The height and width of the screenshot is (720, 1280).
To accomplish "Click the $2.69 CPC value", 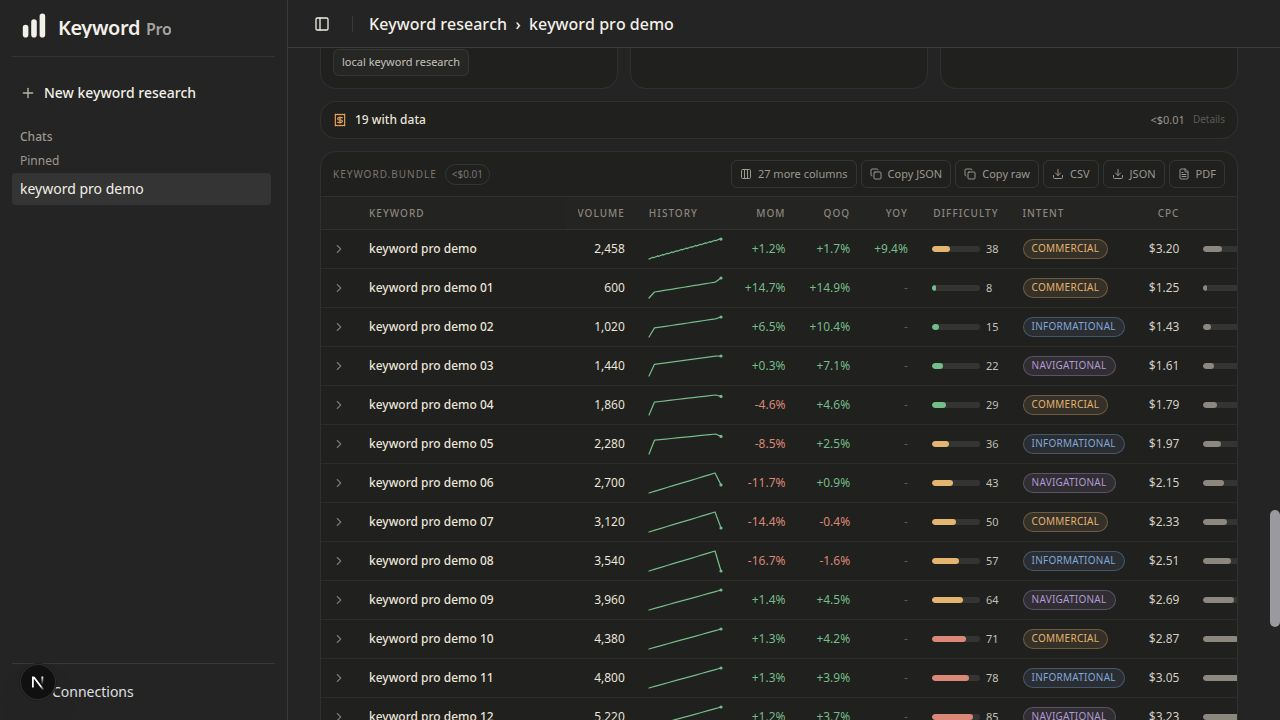I will pyautogui.click(x=1164, y=600).
